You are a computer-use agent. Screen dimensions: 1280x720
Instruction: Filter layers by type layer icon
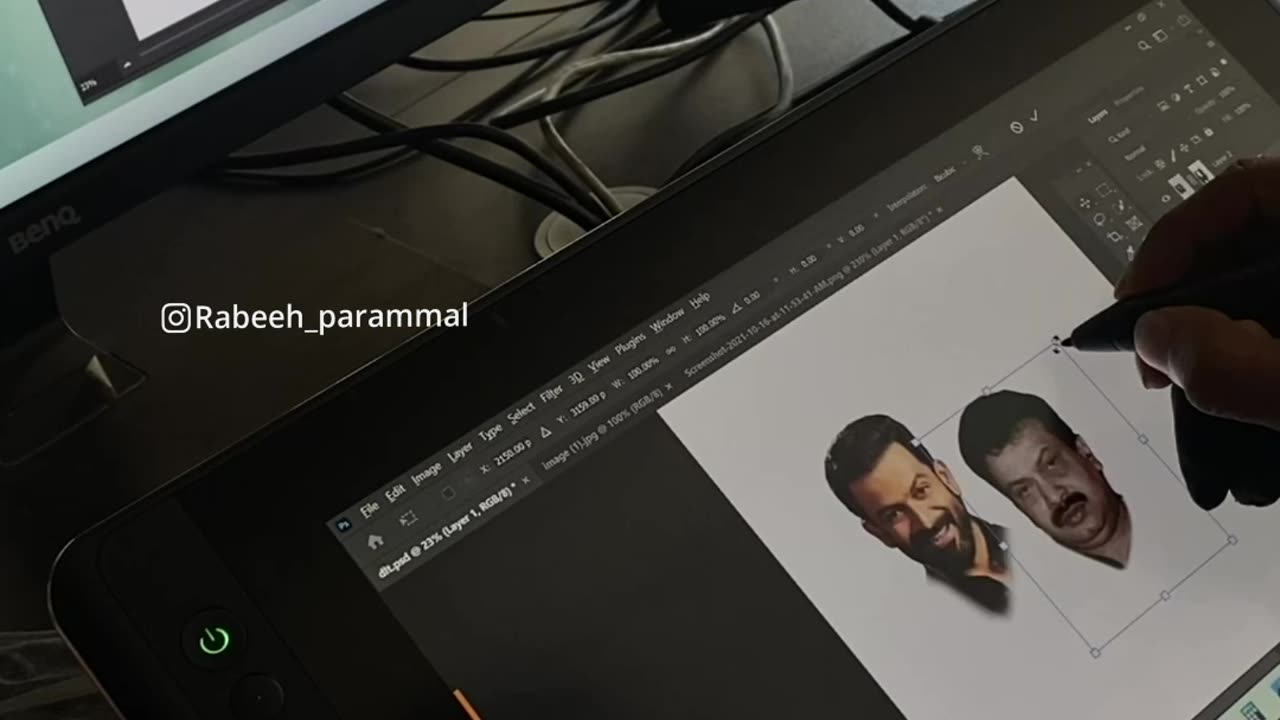pyautogui.click(x=1189, y=88)
